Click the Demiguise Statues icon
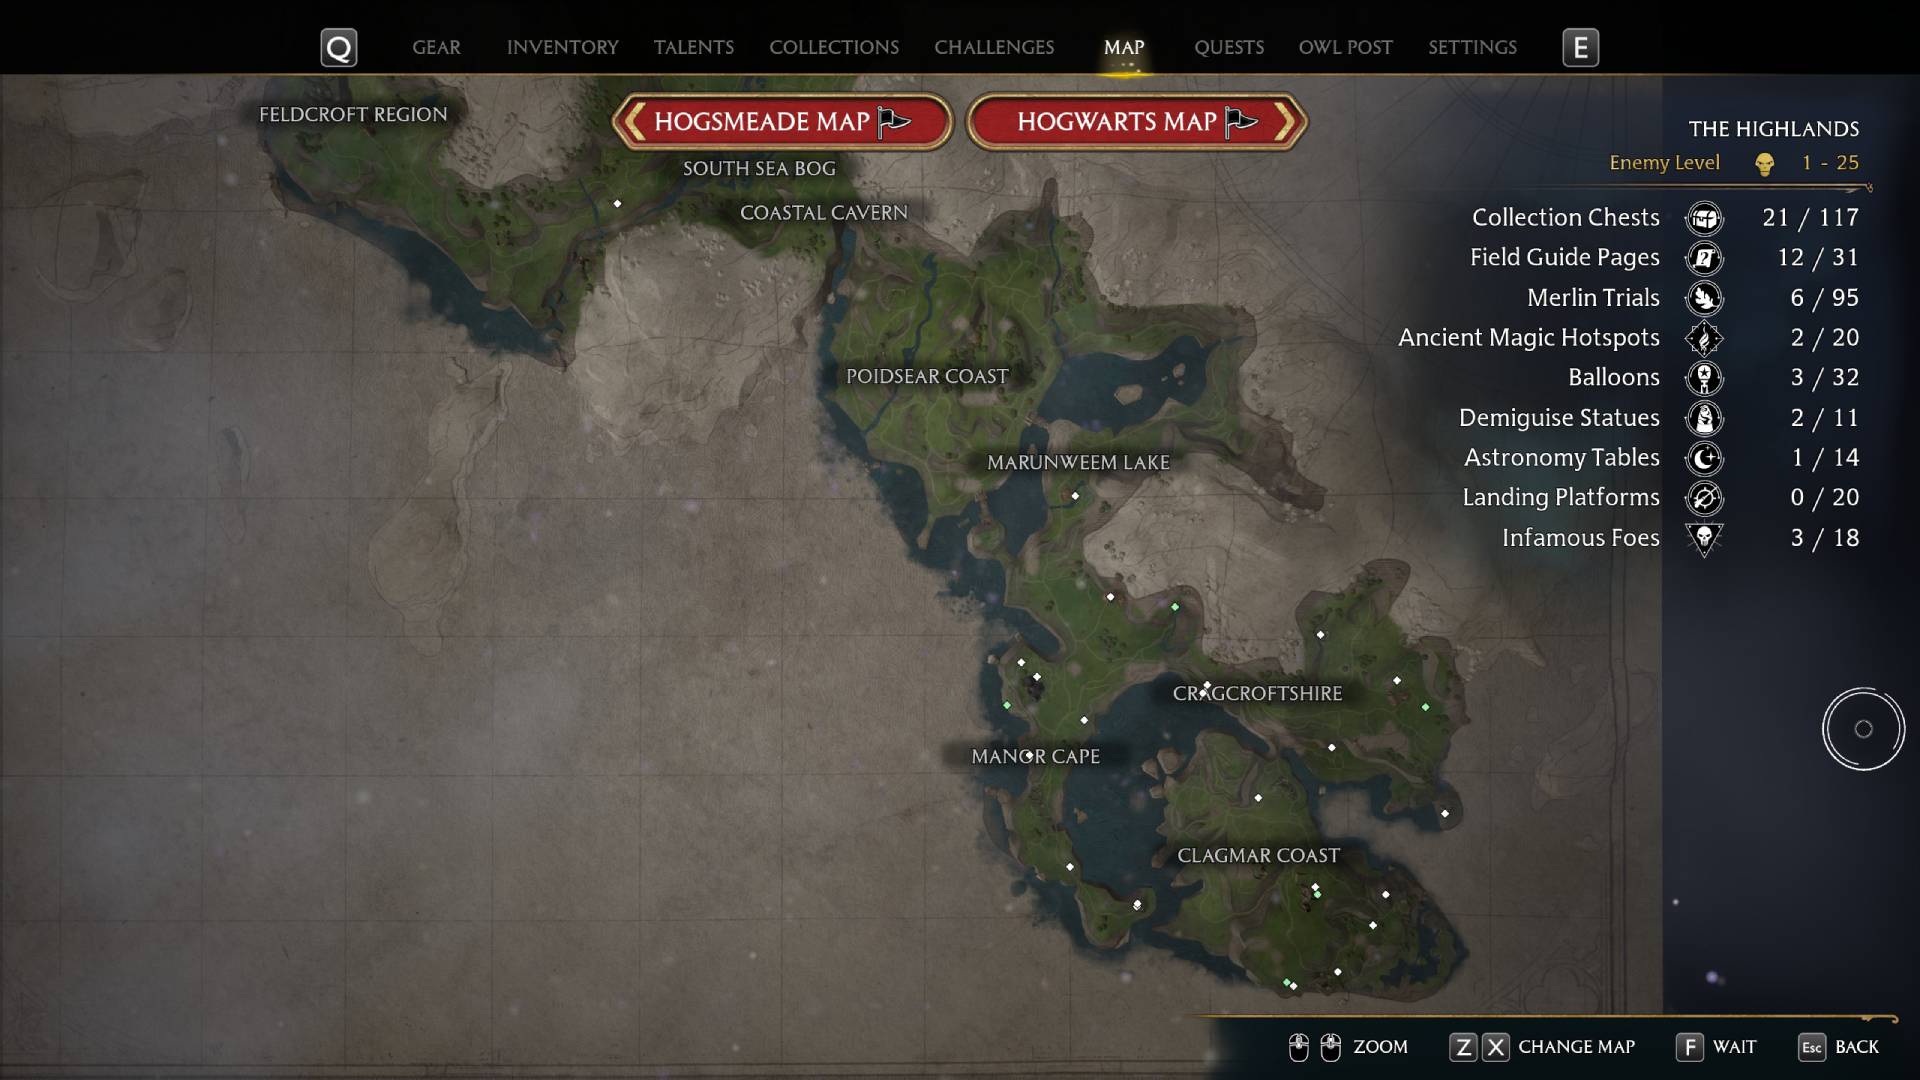Viewport: 1920px width, 1080px height. click(1704, 418)
